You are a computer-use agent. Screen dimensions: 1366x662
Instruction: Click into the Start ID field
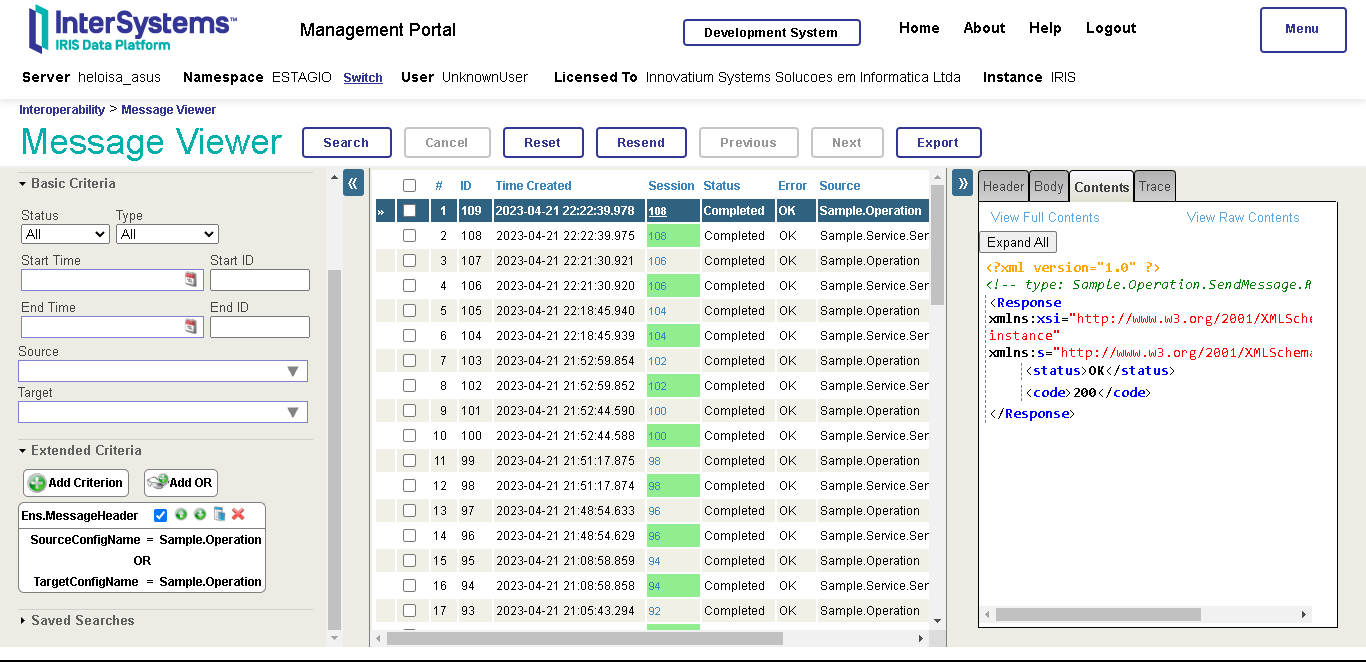[x=259, y=280]
